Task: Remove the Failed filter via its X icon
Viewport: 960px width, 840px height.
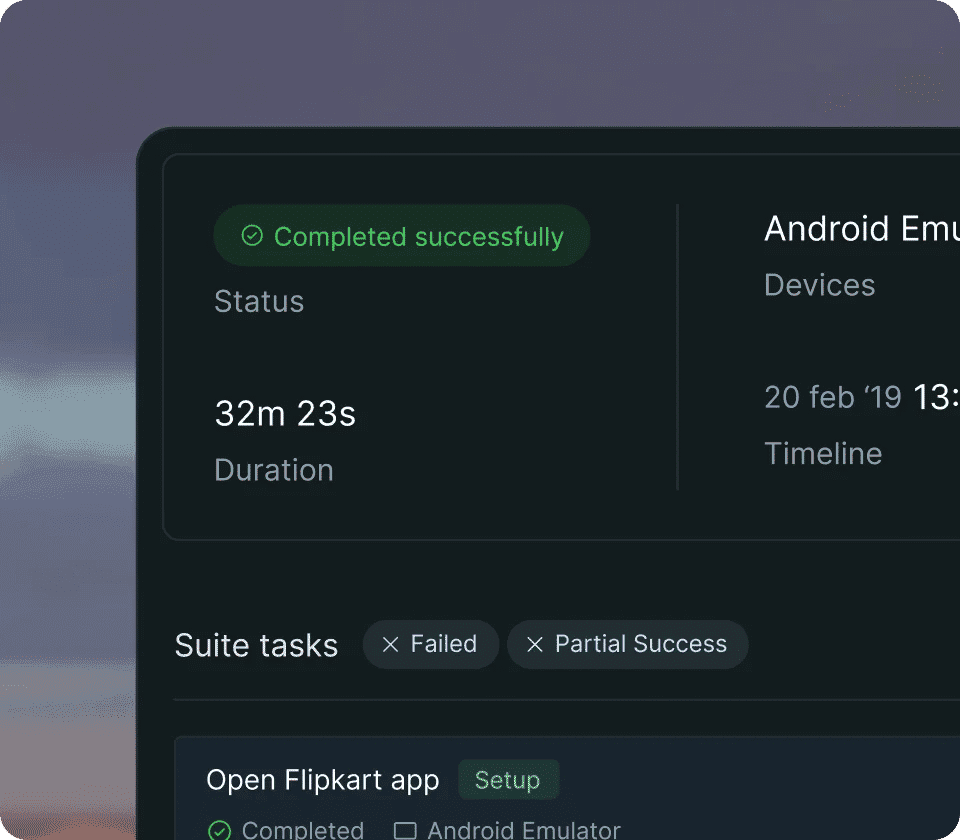Action: [x=391, y=644]
